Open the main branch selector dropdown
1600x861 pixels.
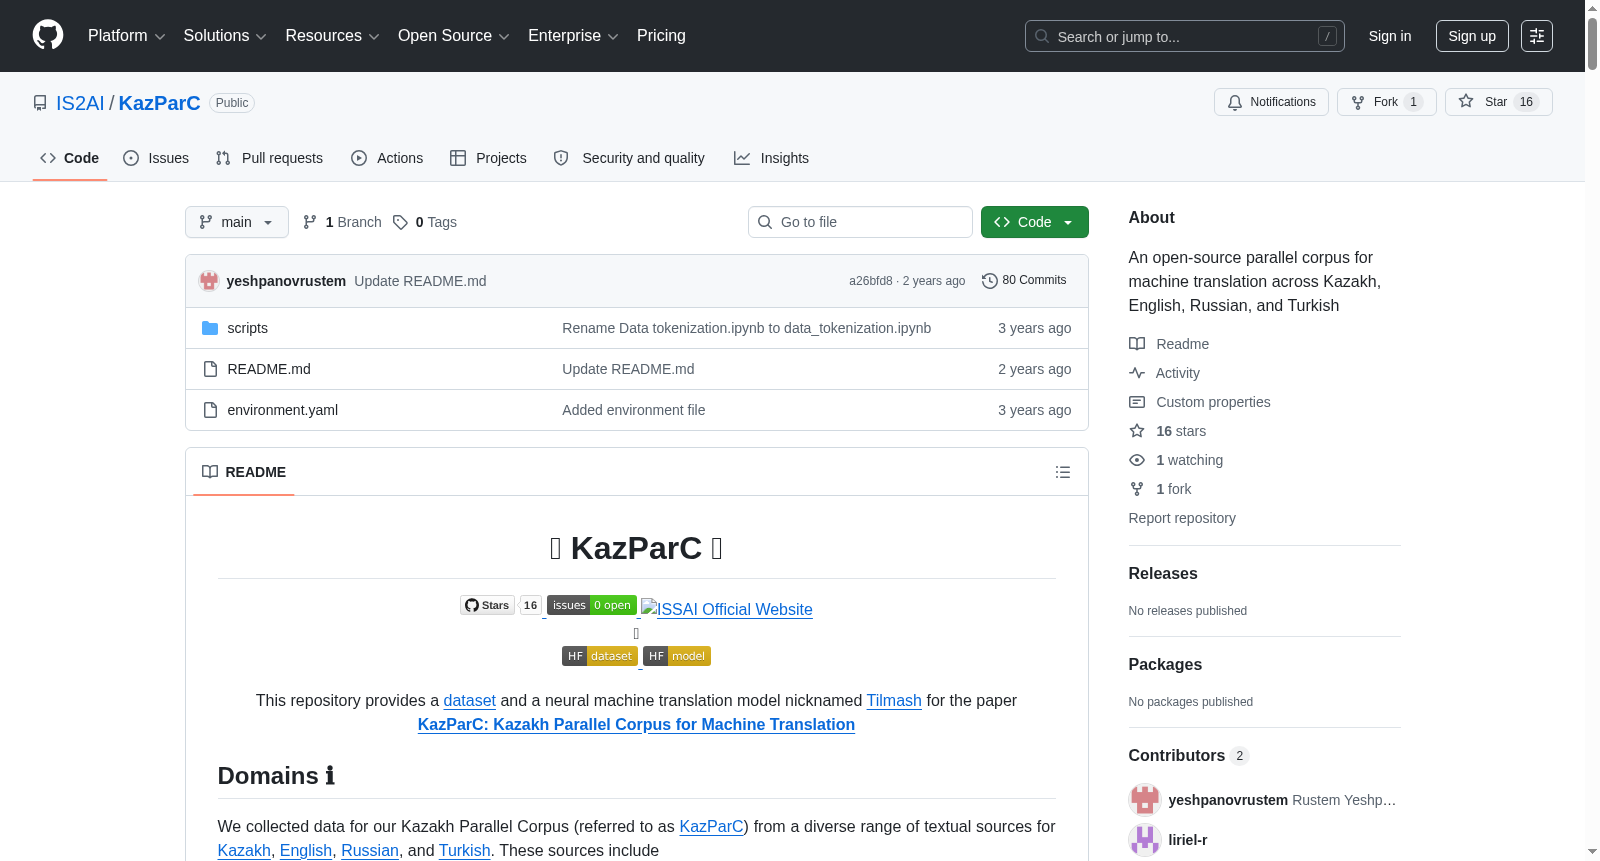[237, 222]
